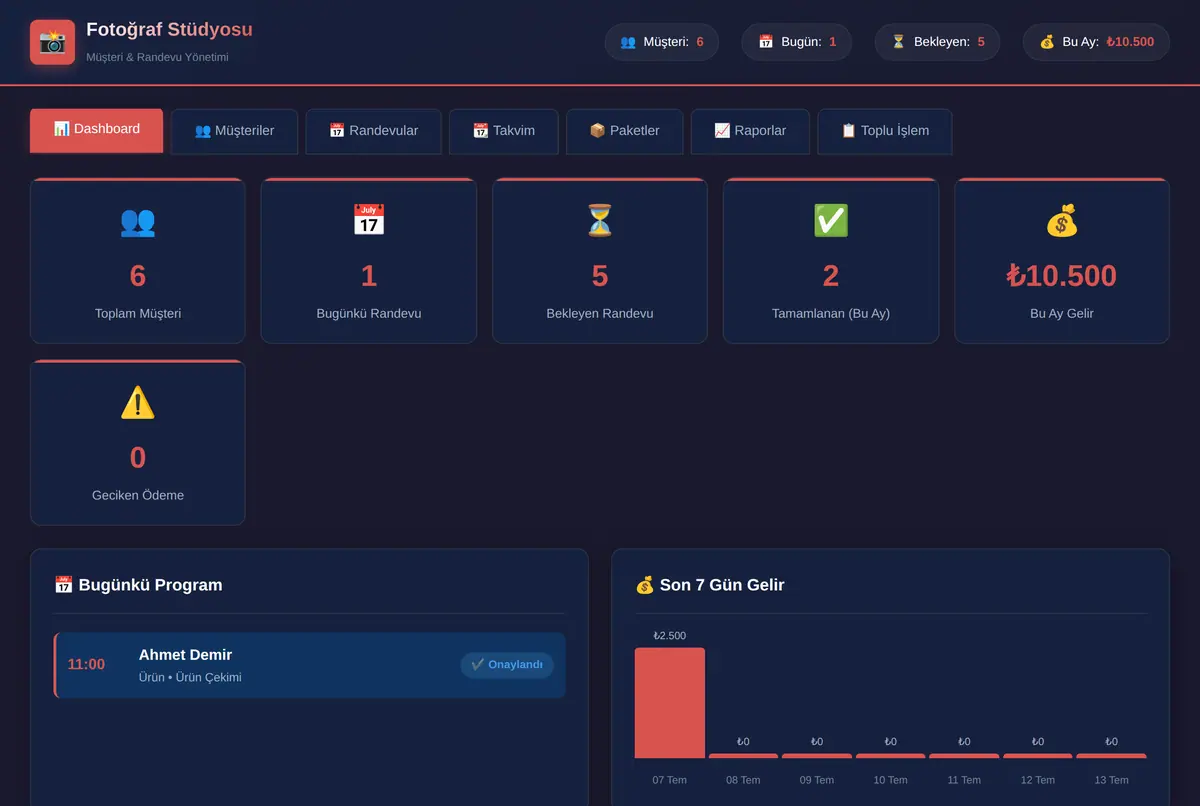Click the ₺10.500 revenue value in card
The image size is (1200, 806).
(1062, 276)
